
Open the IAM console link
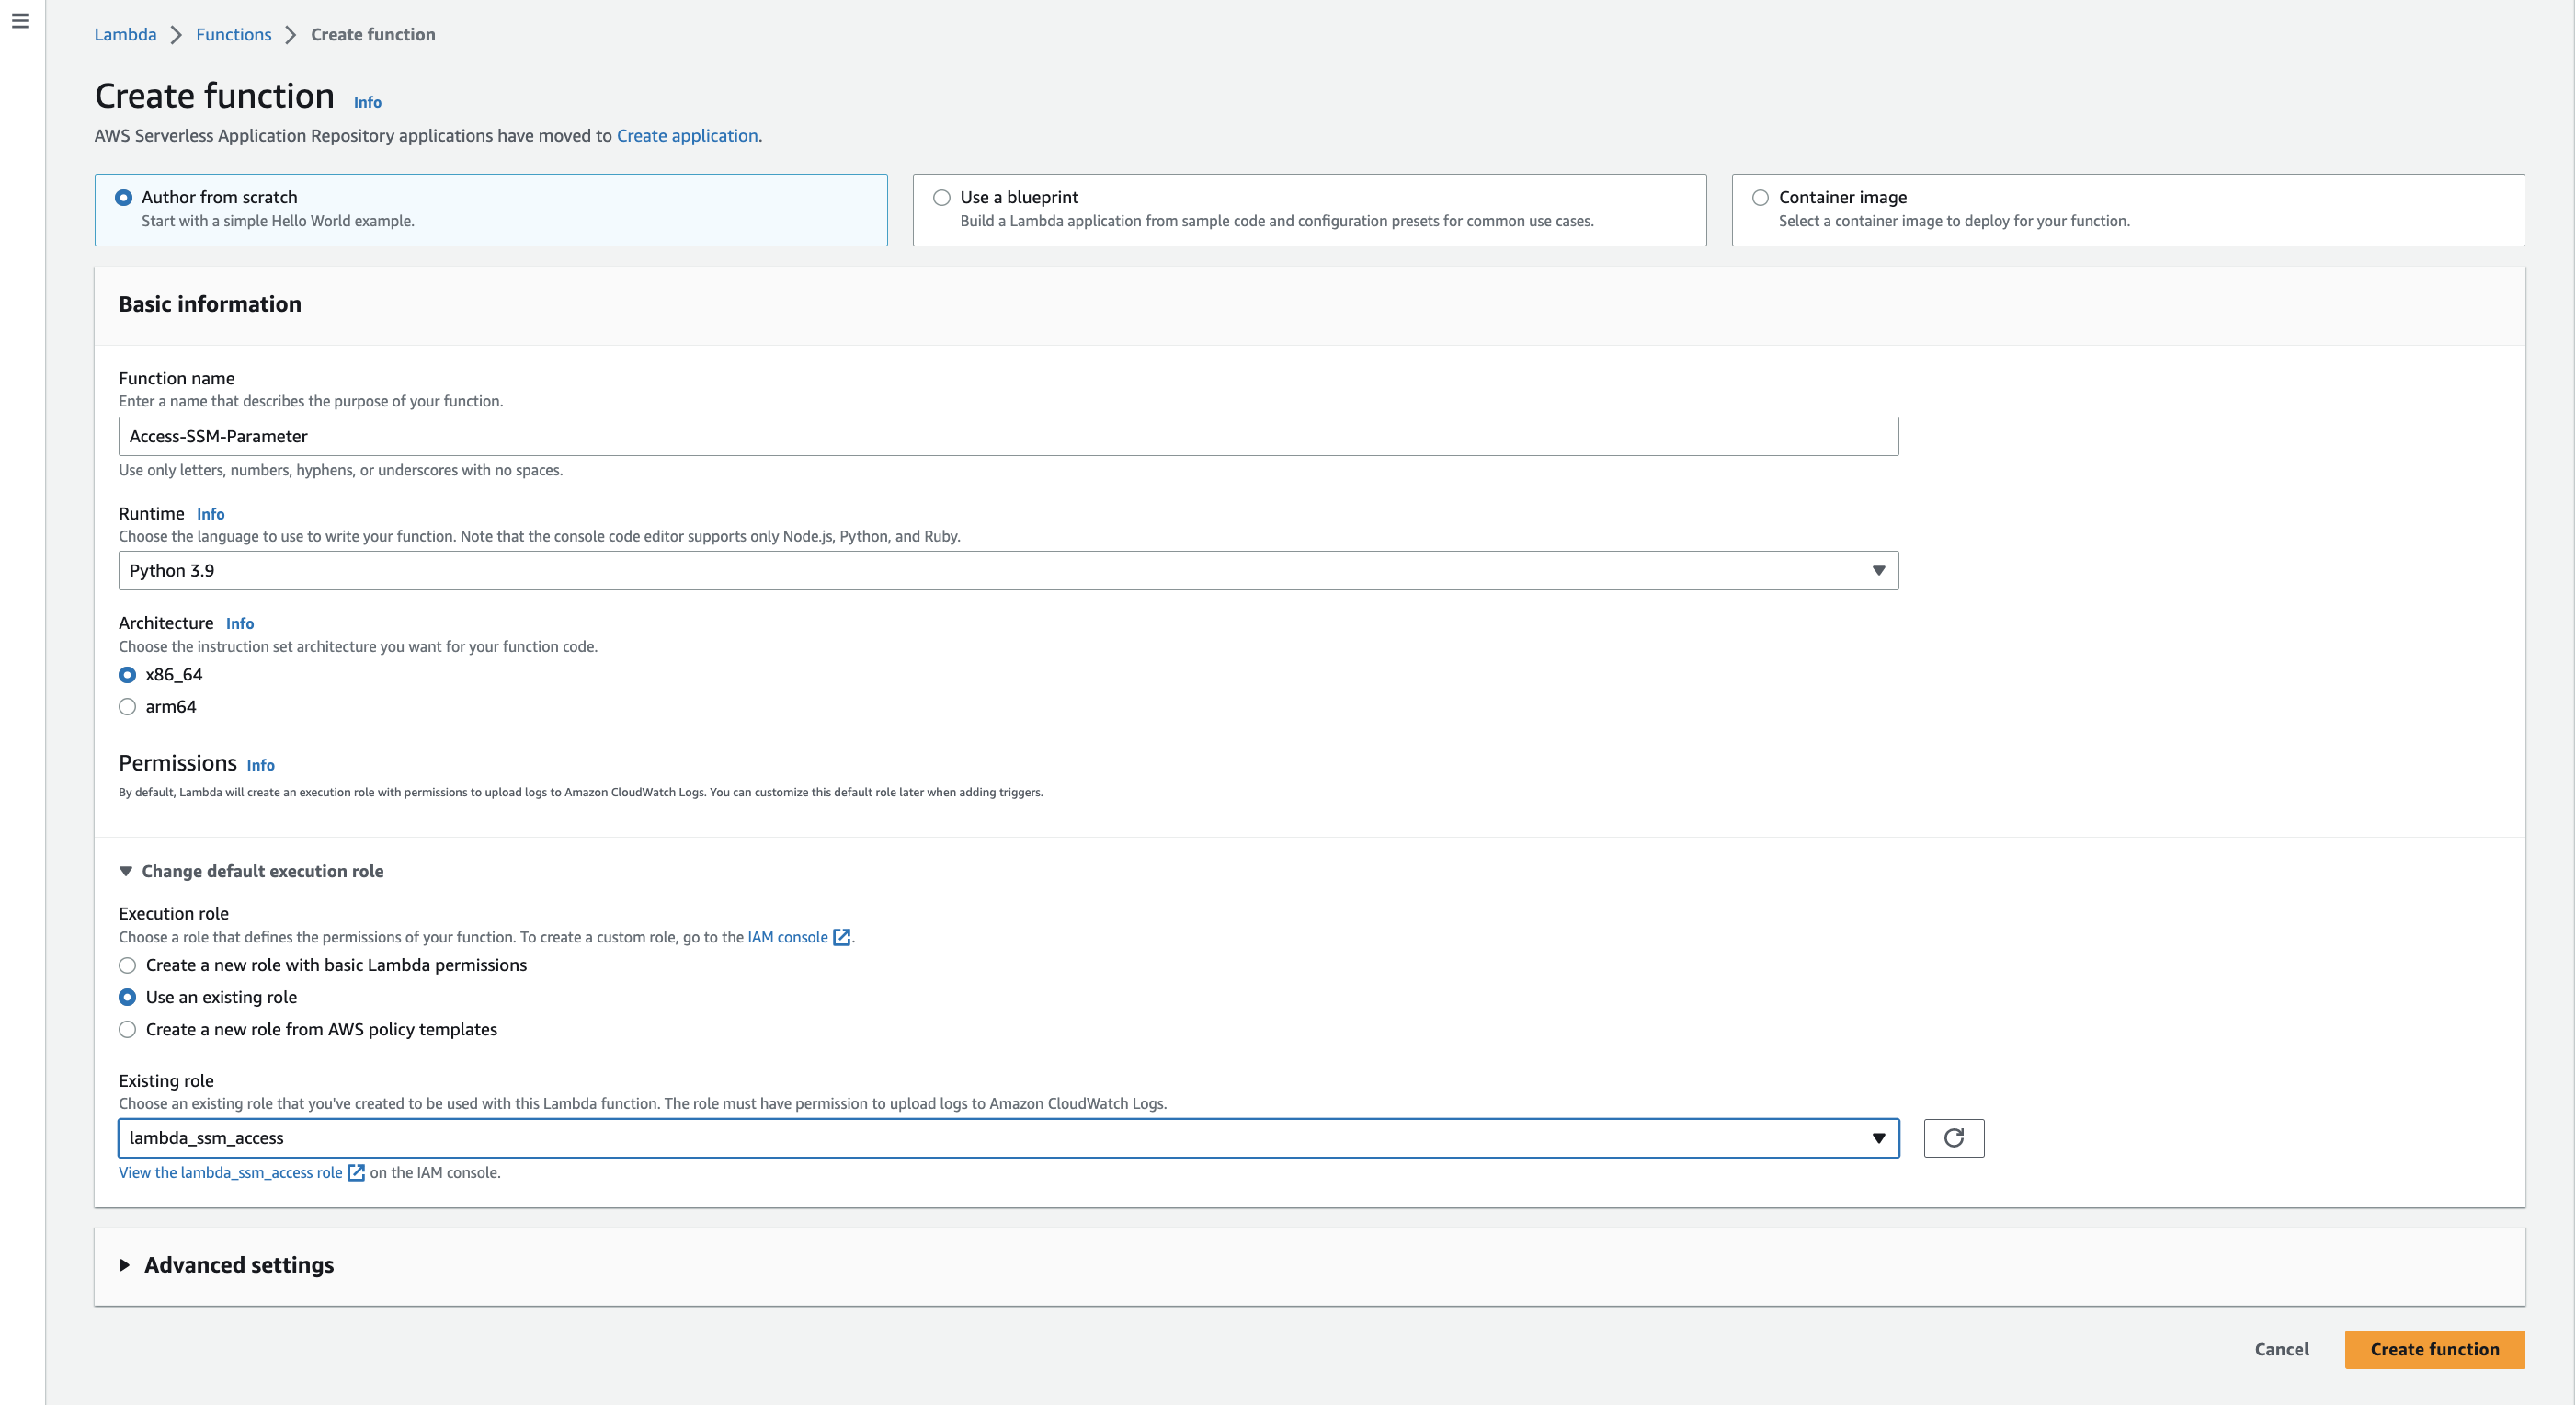pos(787,937)
